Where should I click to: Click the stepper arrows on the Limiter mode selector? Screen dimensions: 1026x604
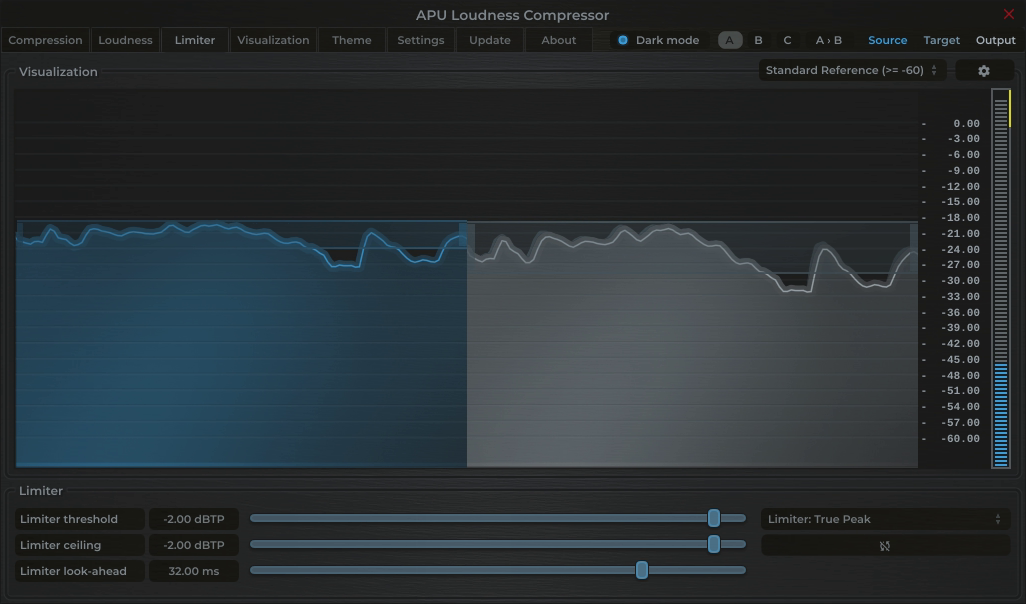pyautogui.click(x=997, y=519)
